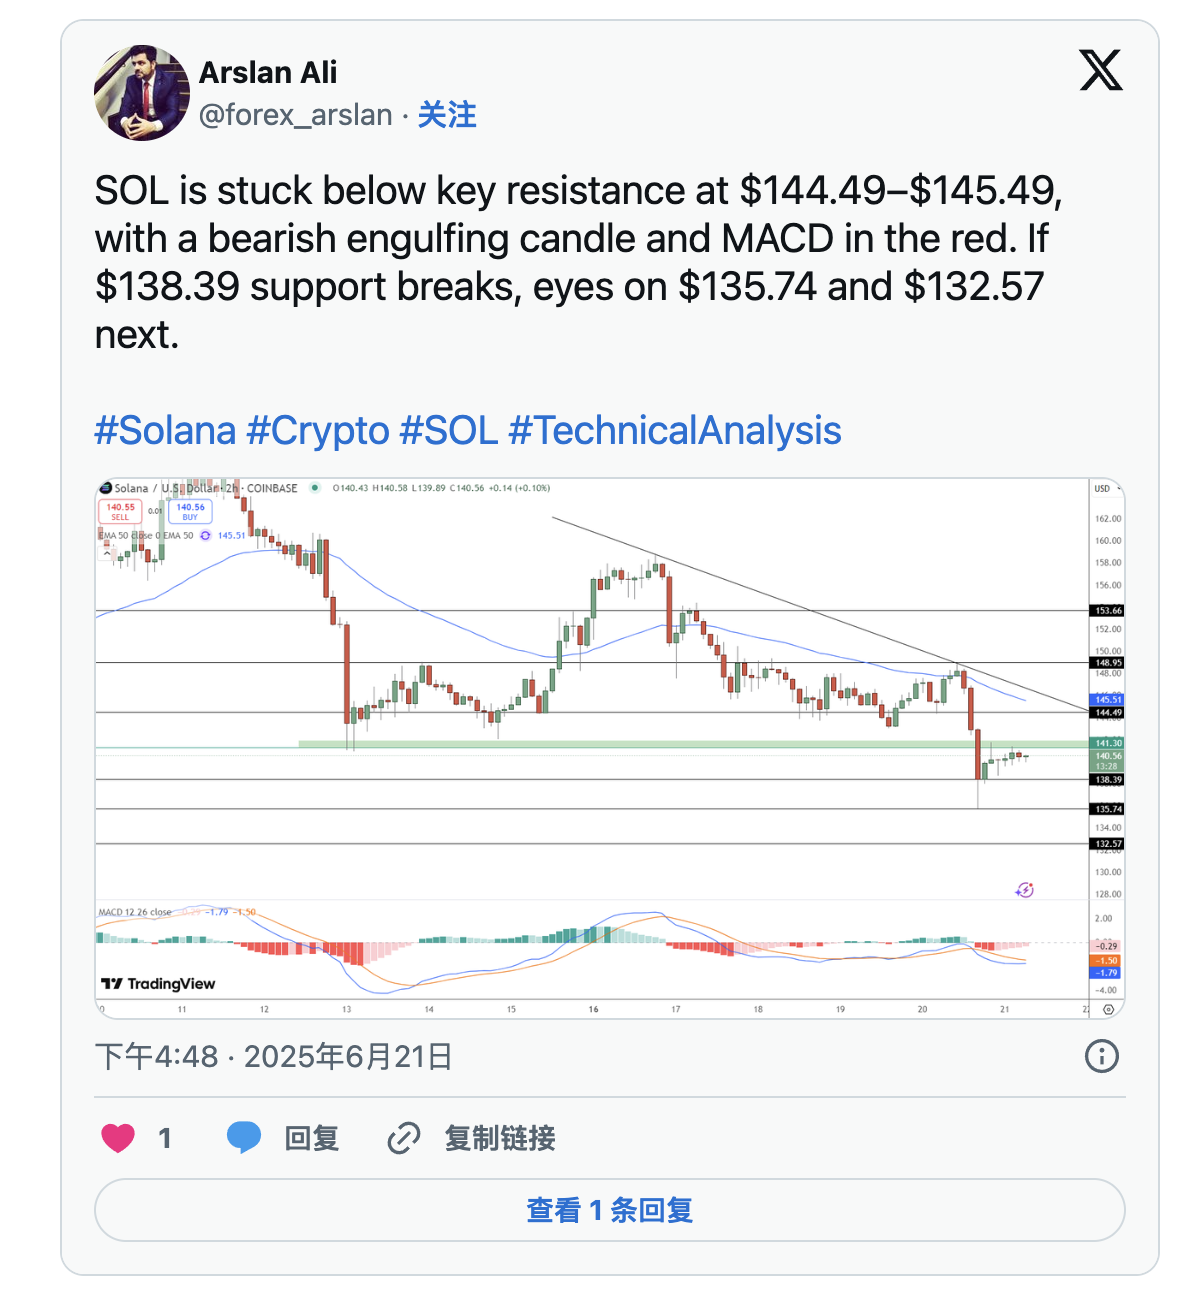Click the 140.55 SELL button

pos(121,511)
